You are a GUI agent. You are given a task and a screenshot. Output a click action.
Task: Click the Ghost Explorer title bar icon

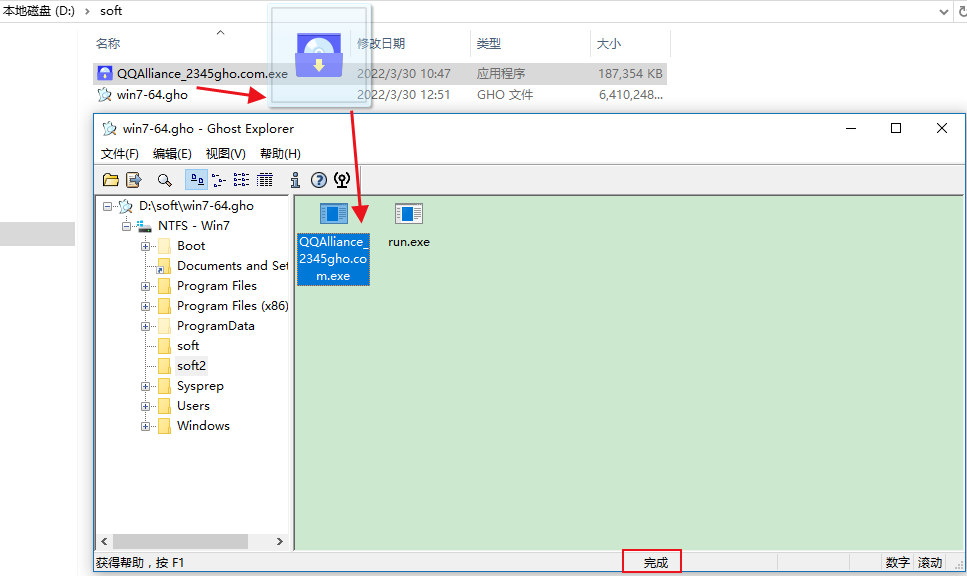point(109,128)
